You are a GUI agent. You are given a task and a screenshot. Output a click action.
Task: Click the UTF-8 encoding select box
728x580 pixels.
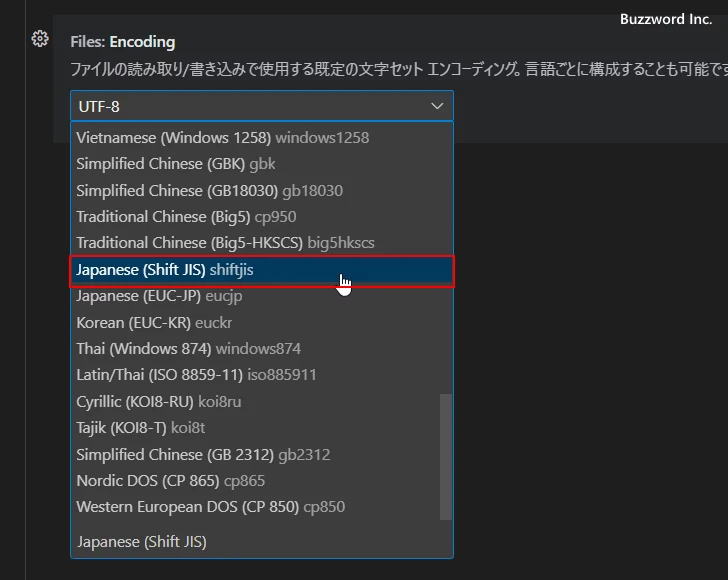(250, 106)
